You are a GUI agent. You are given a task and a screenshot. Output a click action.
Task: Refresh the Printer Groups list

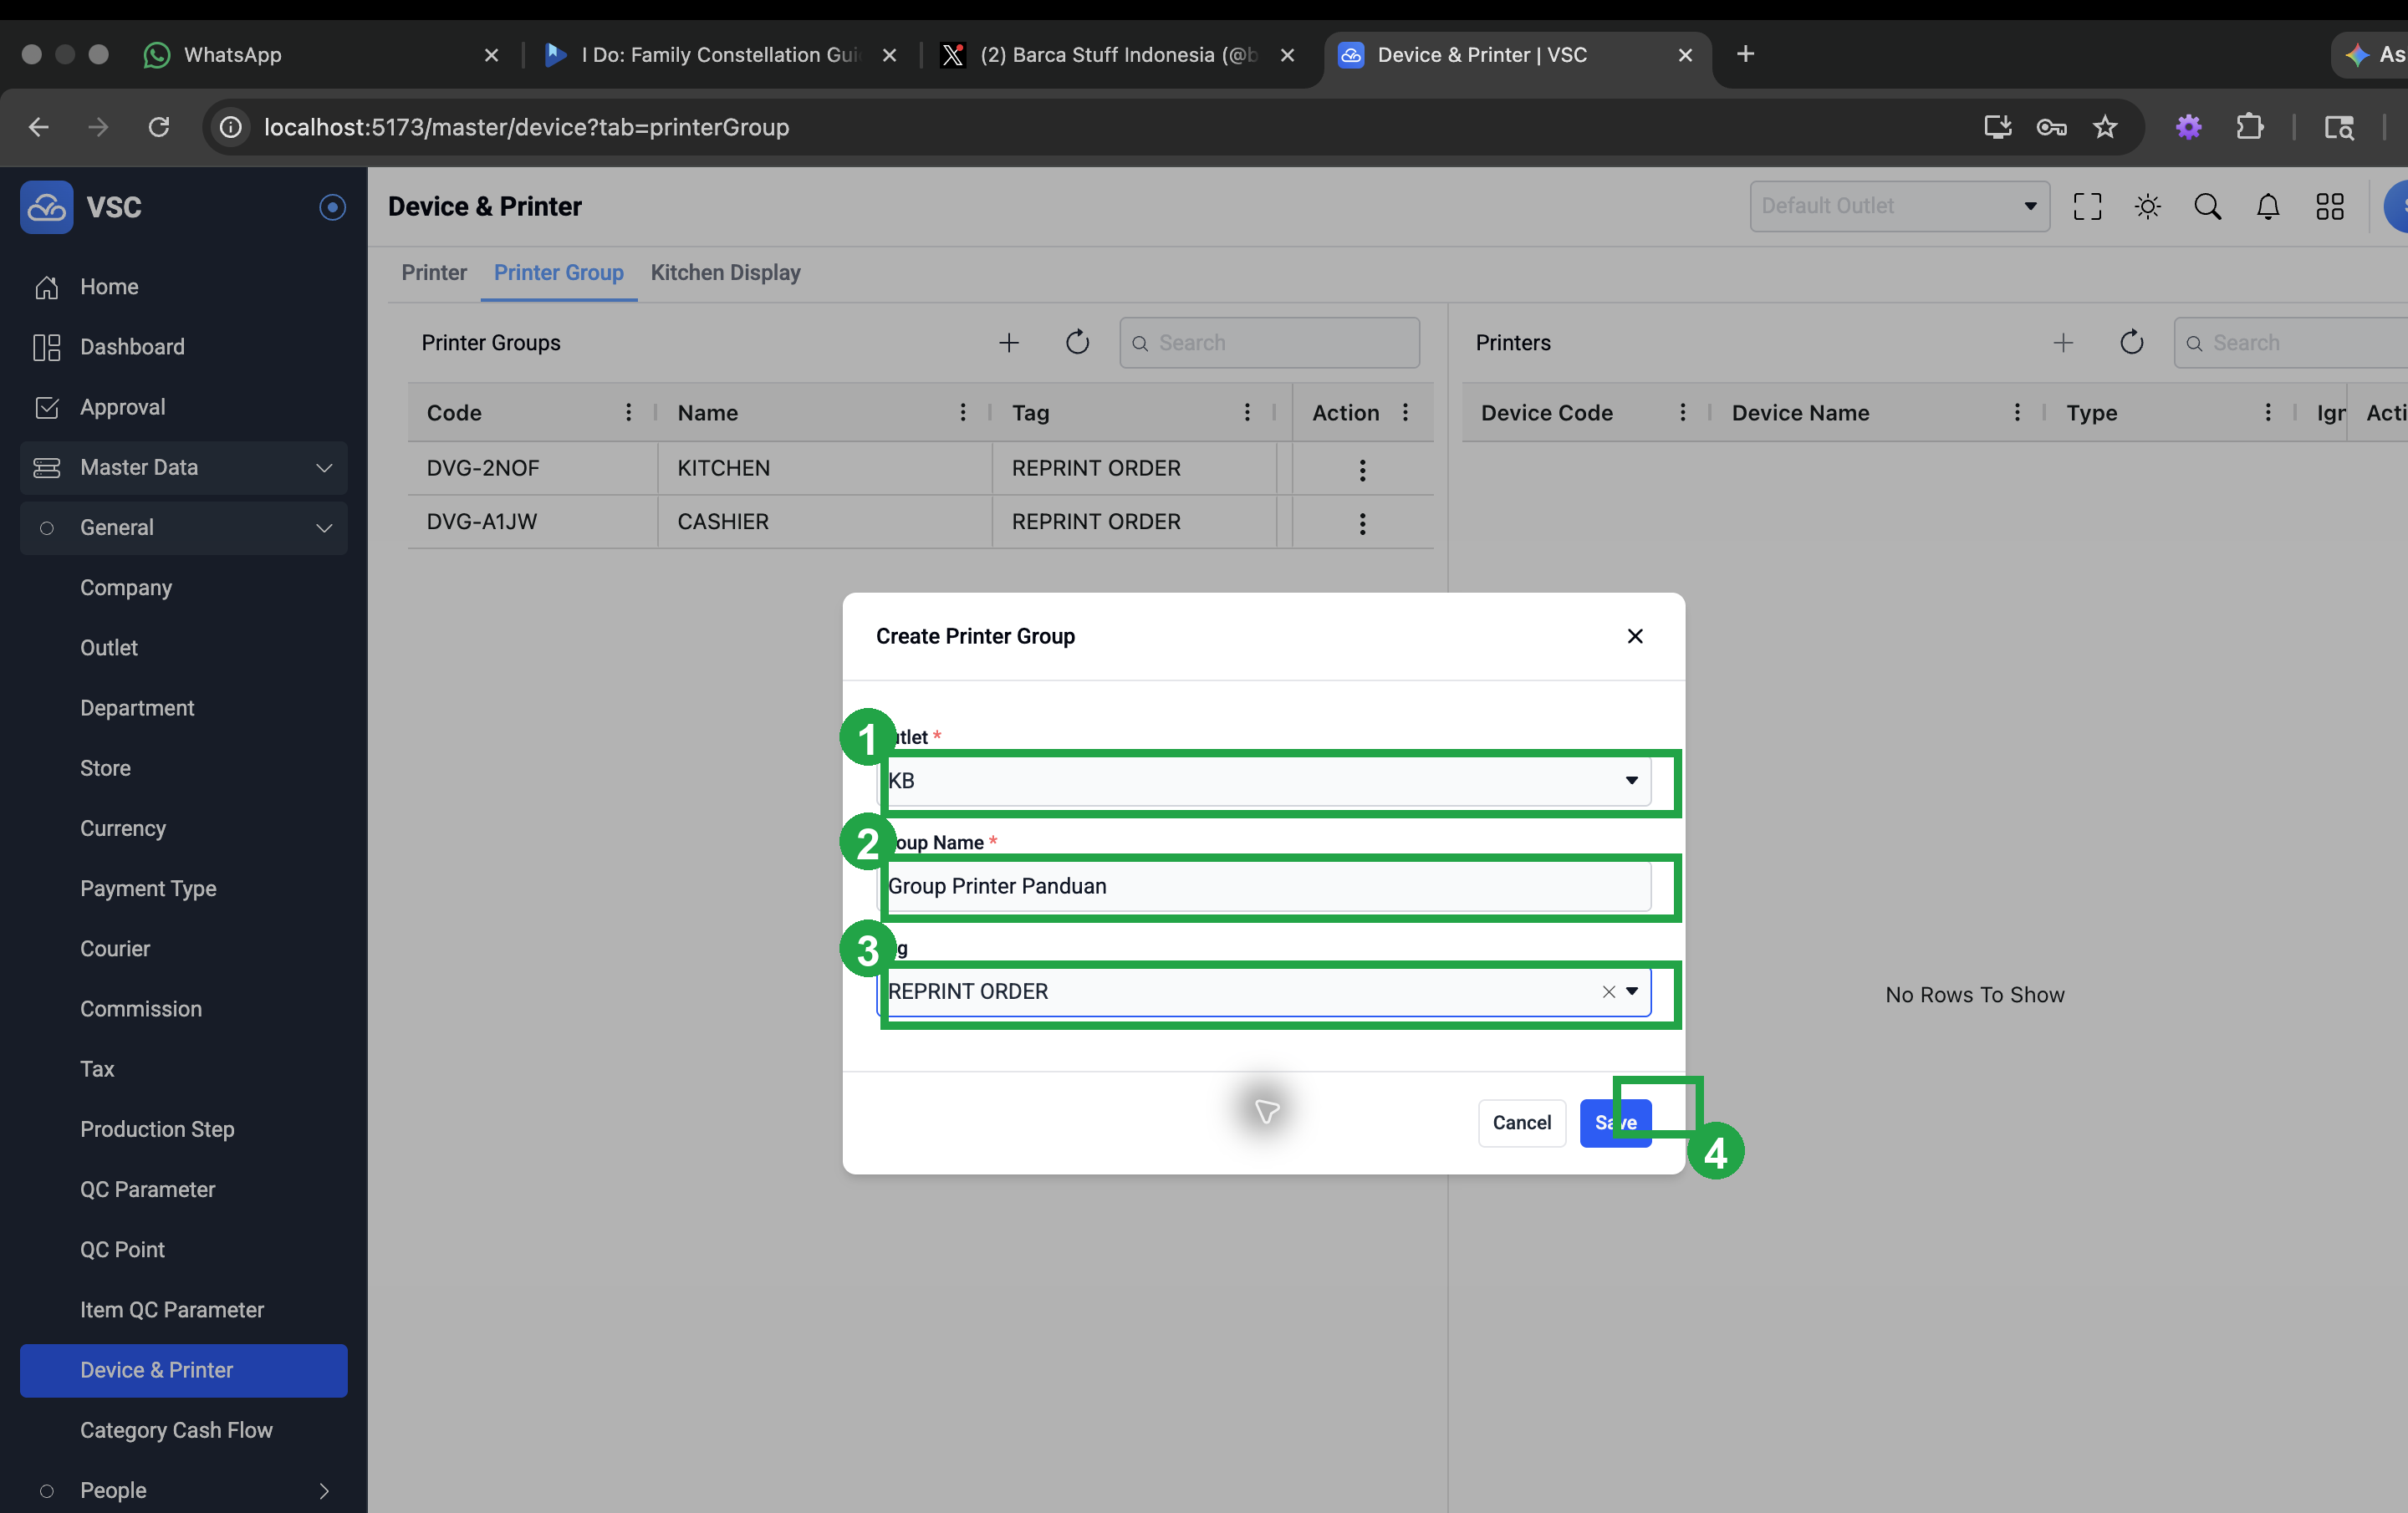point(1077,343)
